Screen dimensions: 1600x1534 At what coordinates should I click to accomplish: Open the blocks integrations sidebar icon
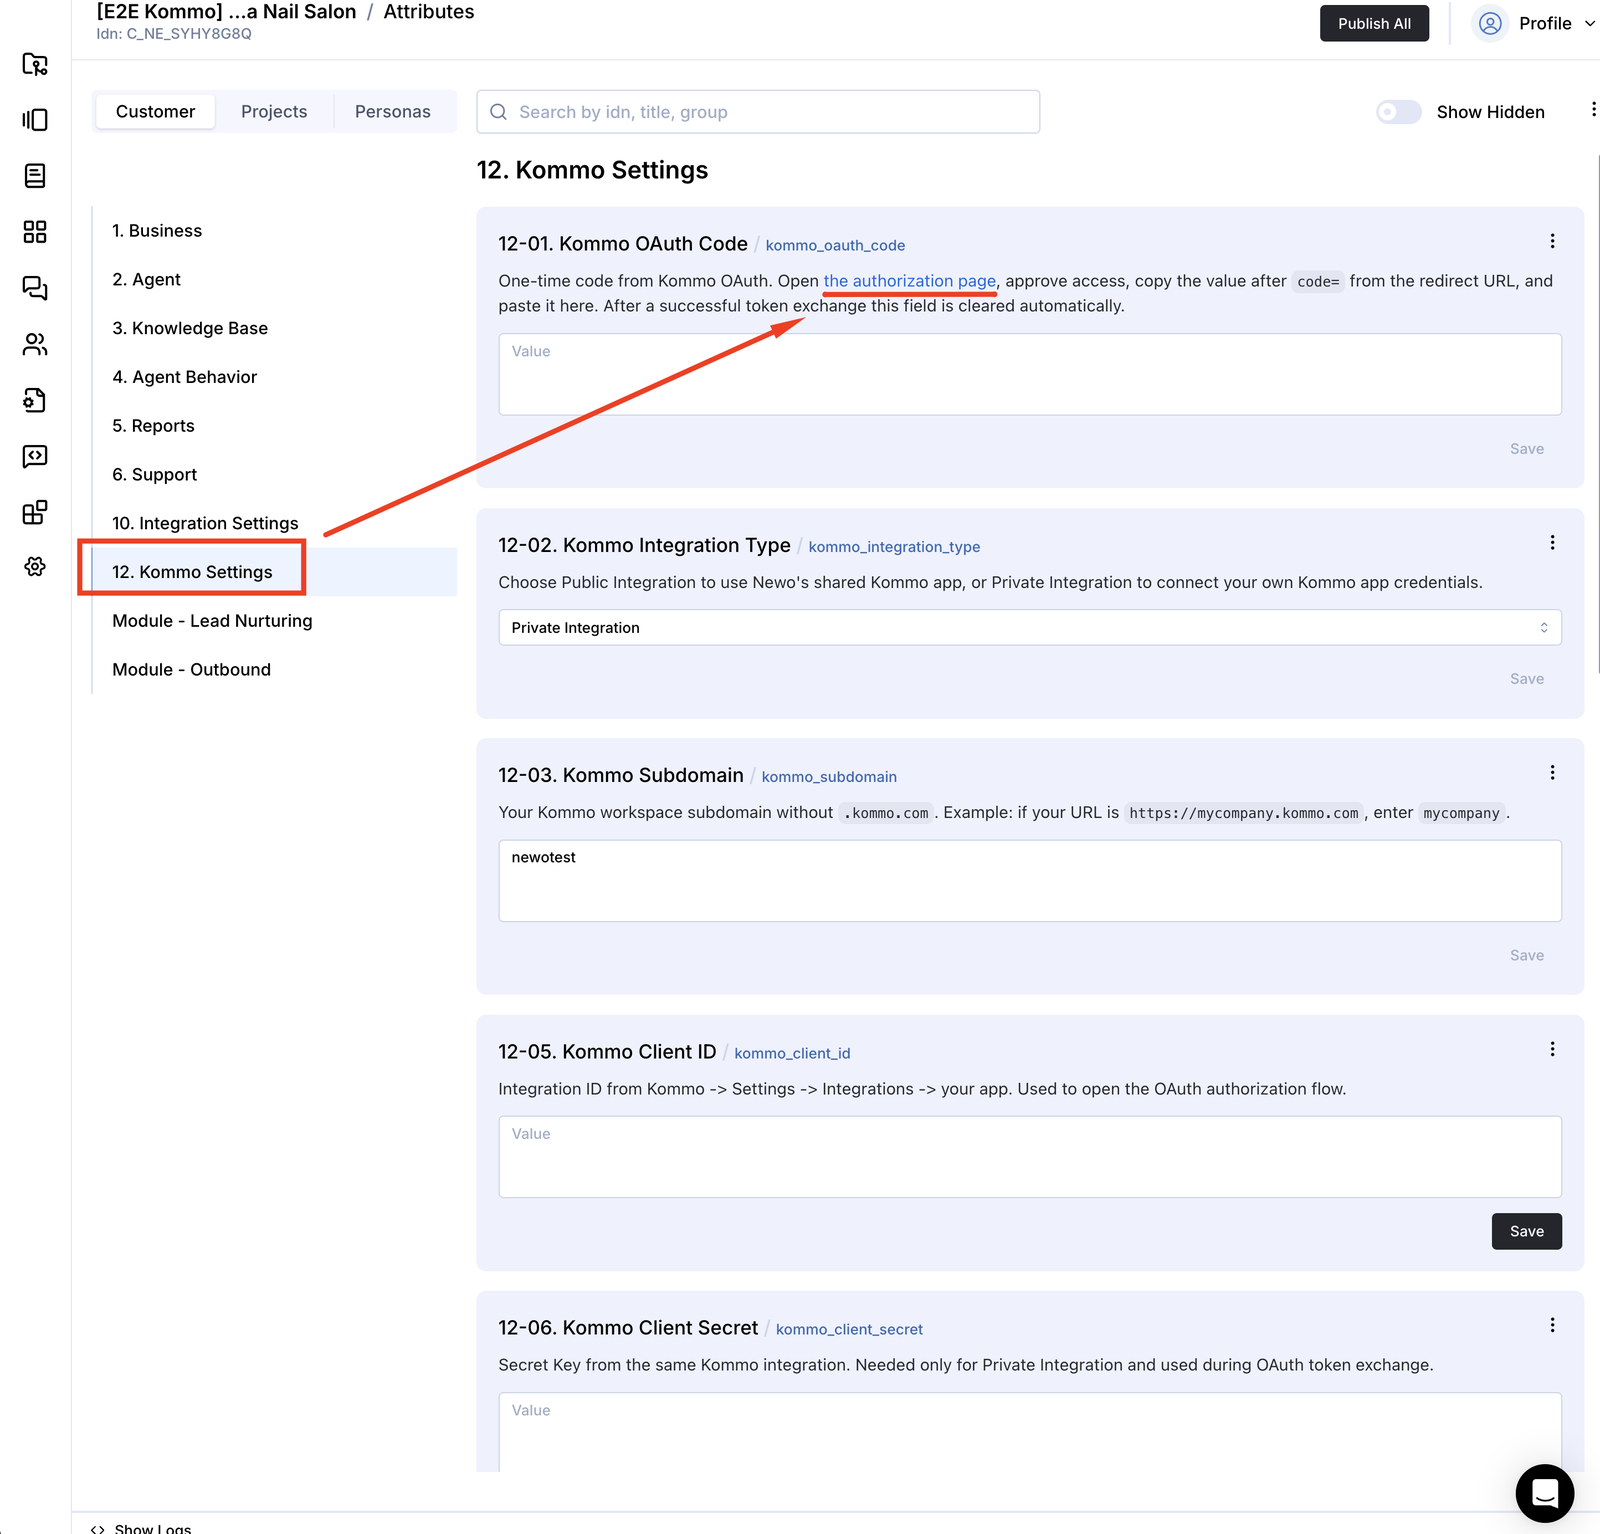point(35,512)
